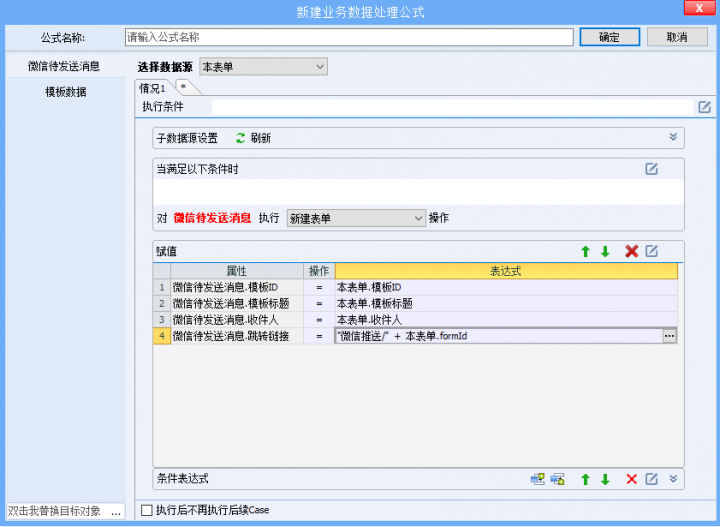The width and height of the screenshot is (720, 527).
Task: Select row 2 number cell
Action: coord(162,303)
